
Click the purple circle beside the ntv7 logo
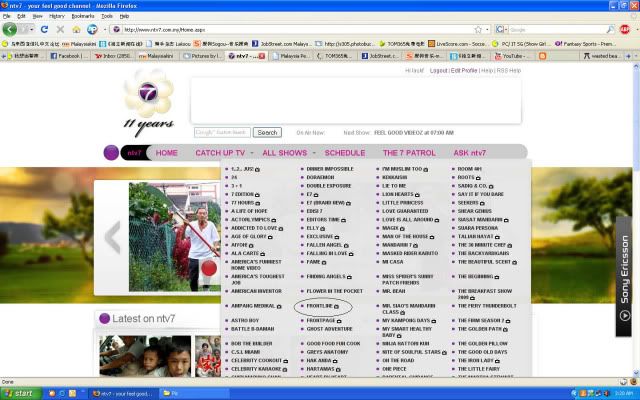click(111, 153)
